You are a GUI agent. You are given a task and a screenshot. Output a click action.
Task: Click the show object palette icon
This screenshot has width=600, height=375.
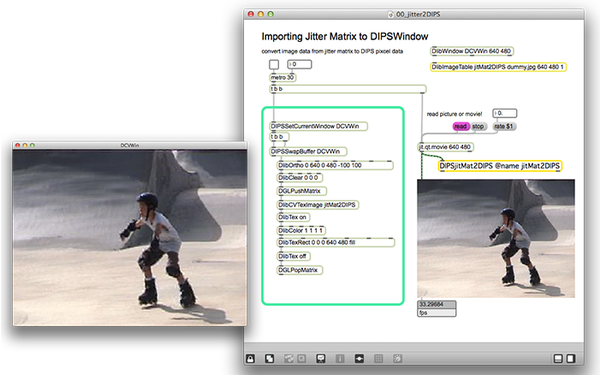[359, 359]
